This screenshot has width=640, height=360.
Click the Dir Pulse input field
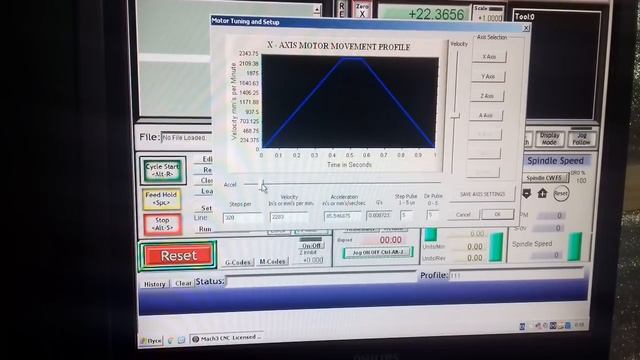432,214
